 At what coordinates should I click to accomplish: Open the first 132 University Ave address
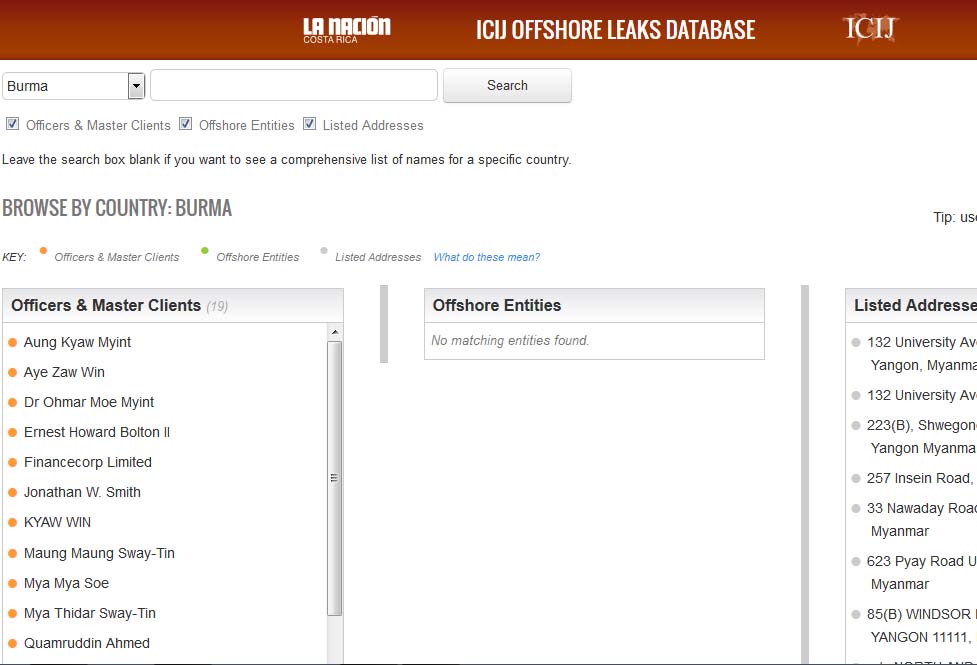coord(922,353)
